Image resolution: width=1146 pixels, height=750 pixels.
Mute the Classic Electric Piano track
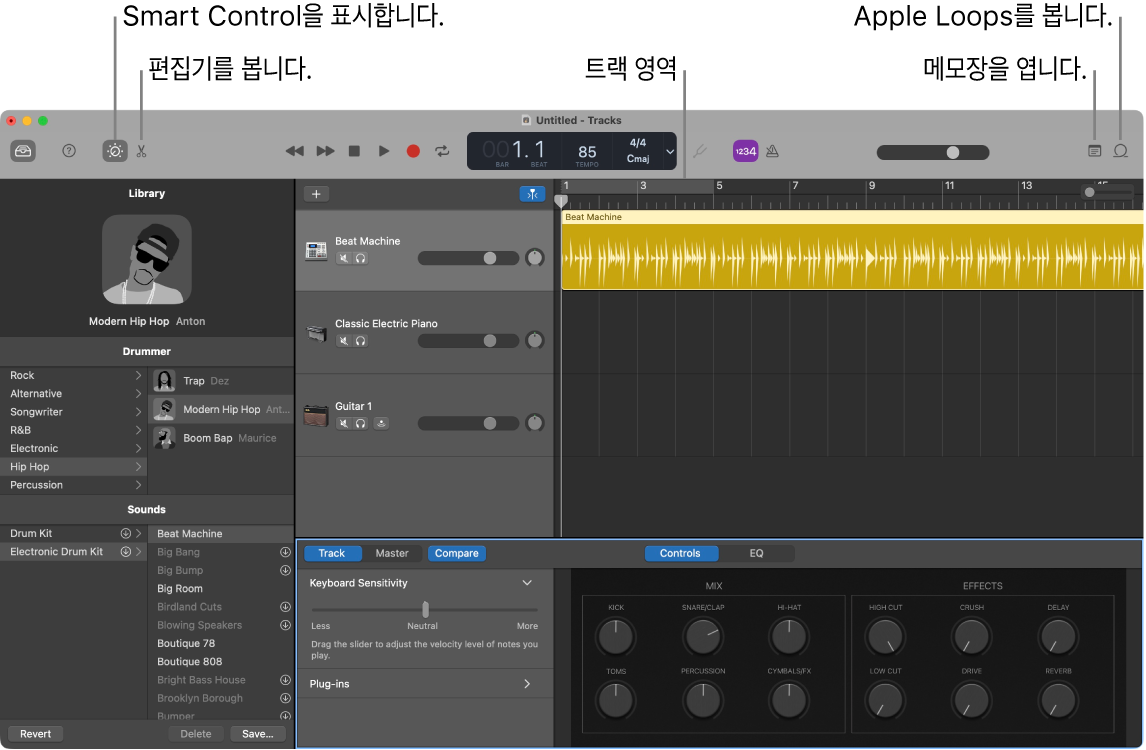[x=343, y=340]
